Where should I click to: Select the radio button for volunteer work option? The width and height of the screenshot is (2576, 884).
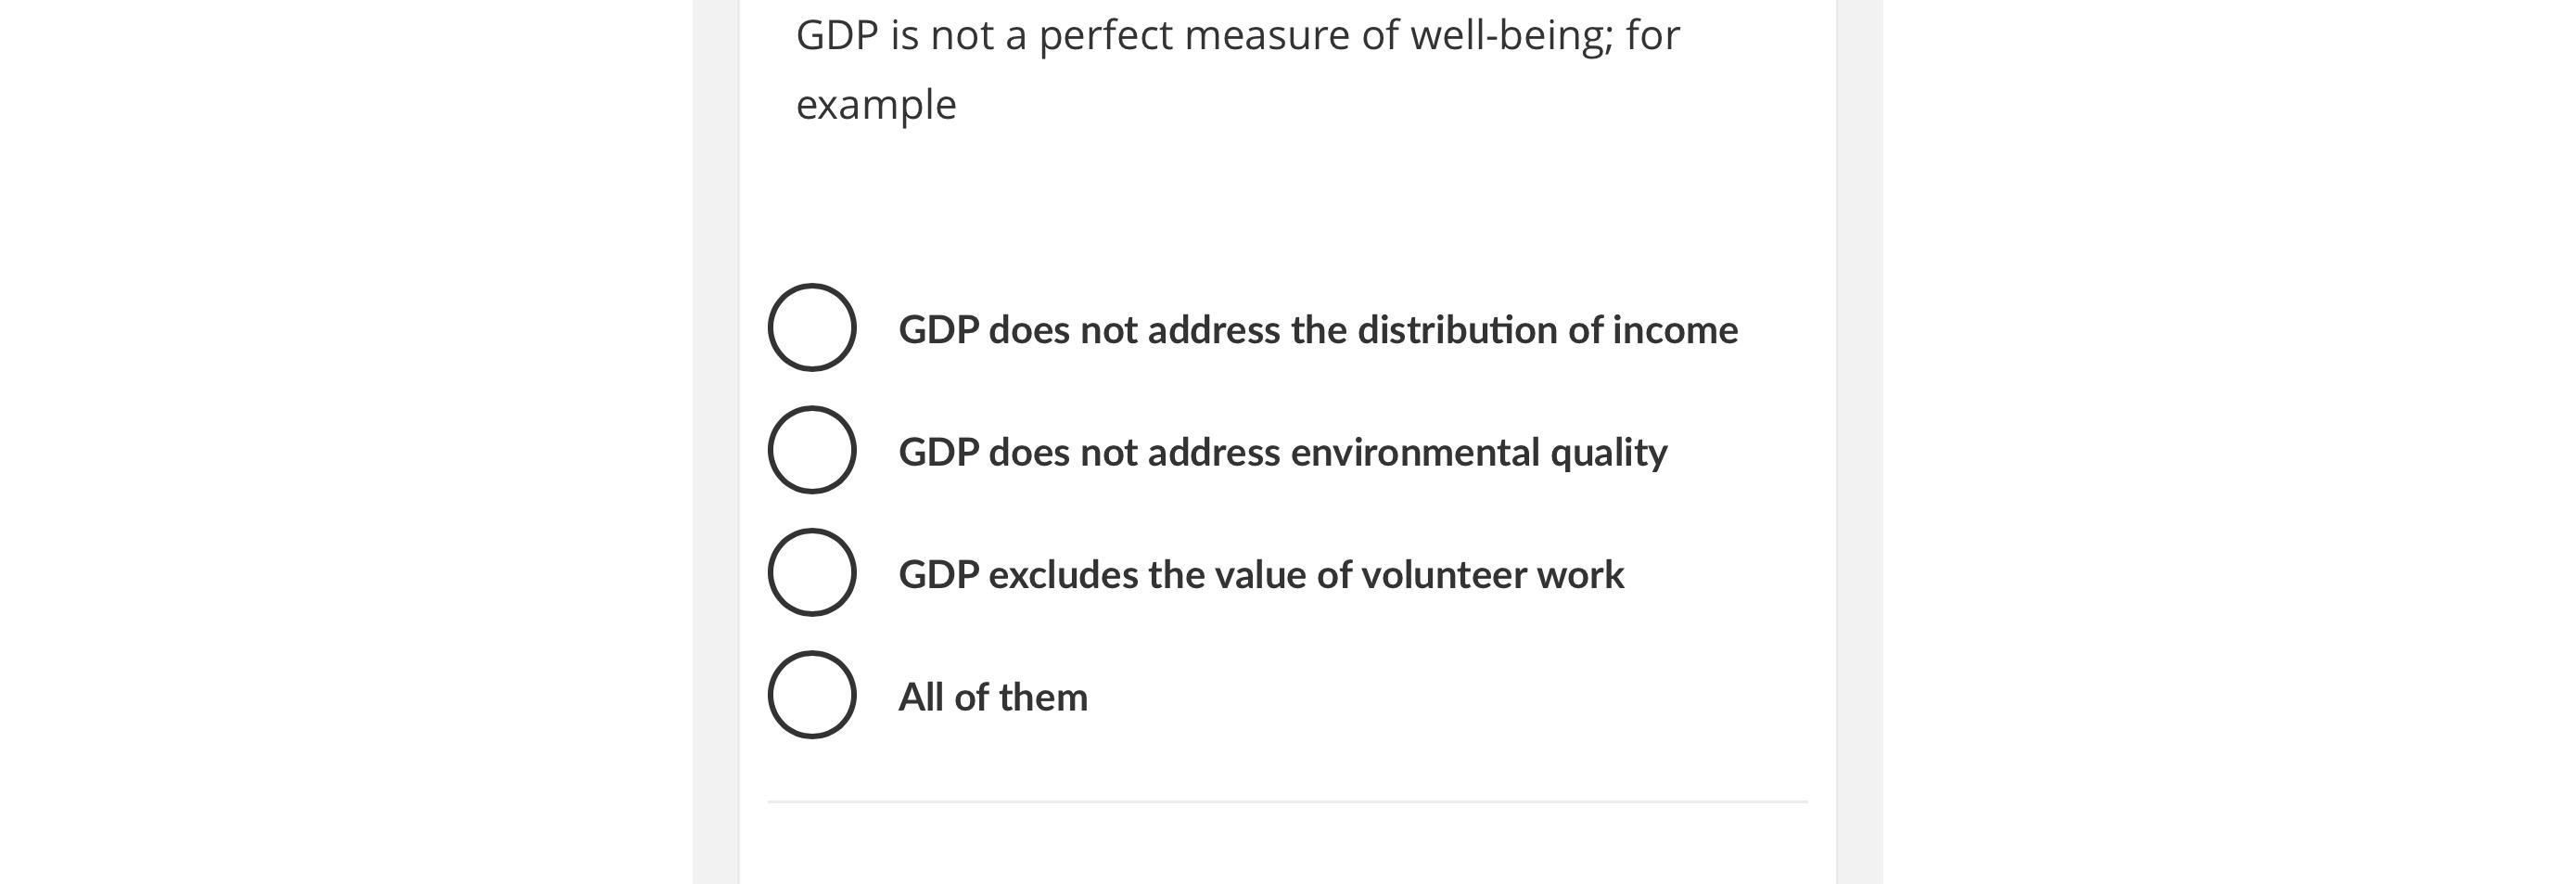pyautogui.click(x=812, y=573)
